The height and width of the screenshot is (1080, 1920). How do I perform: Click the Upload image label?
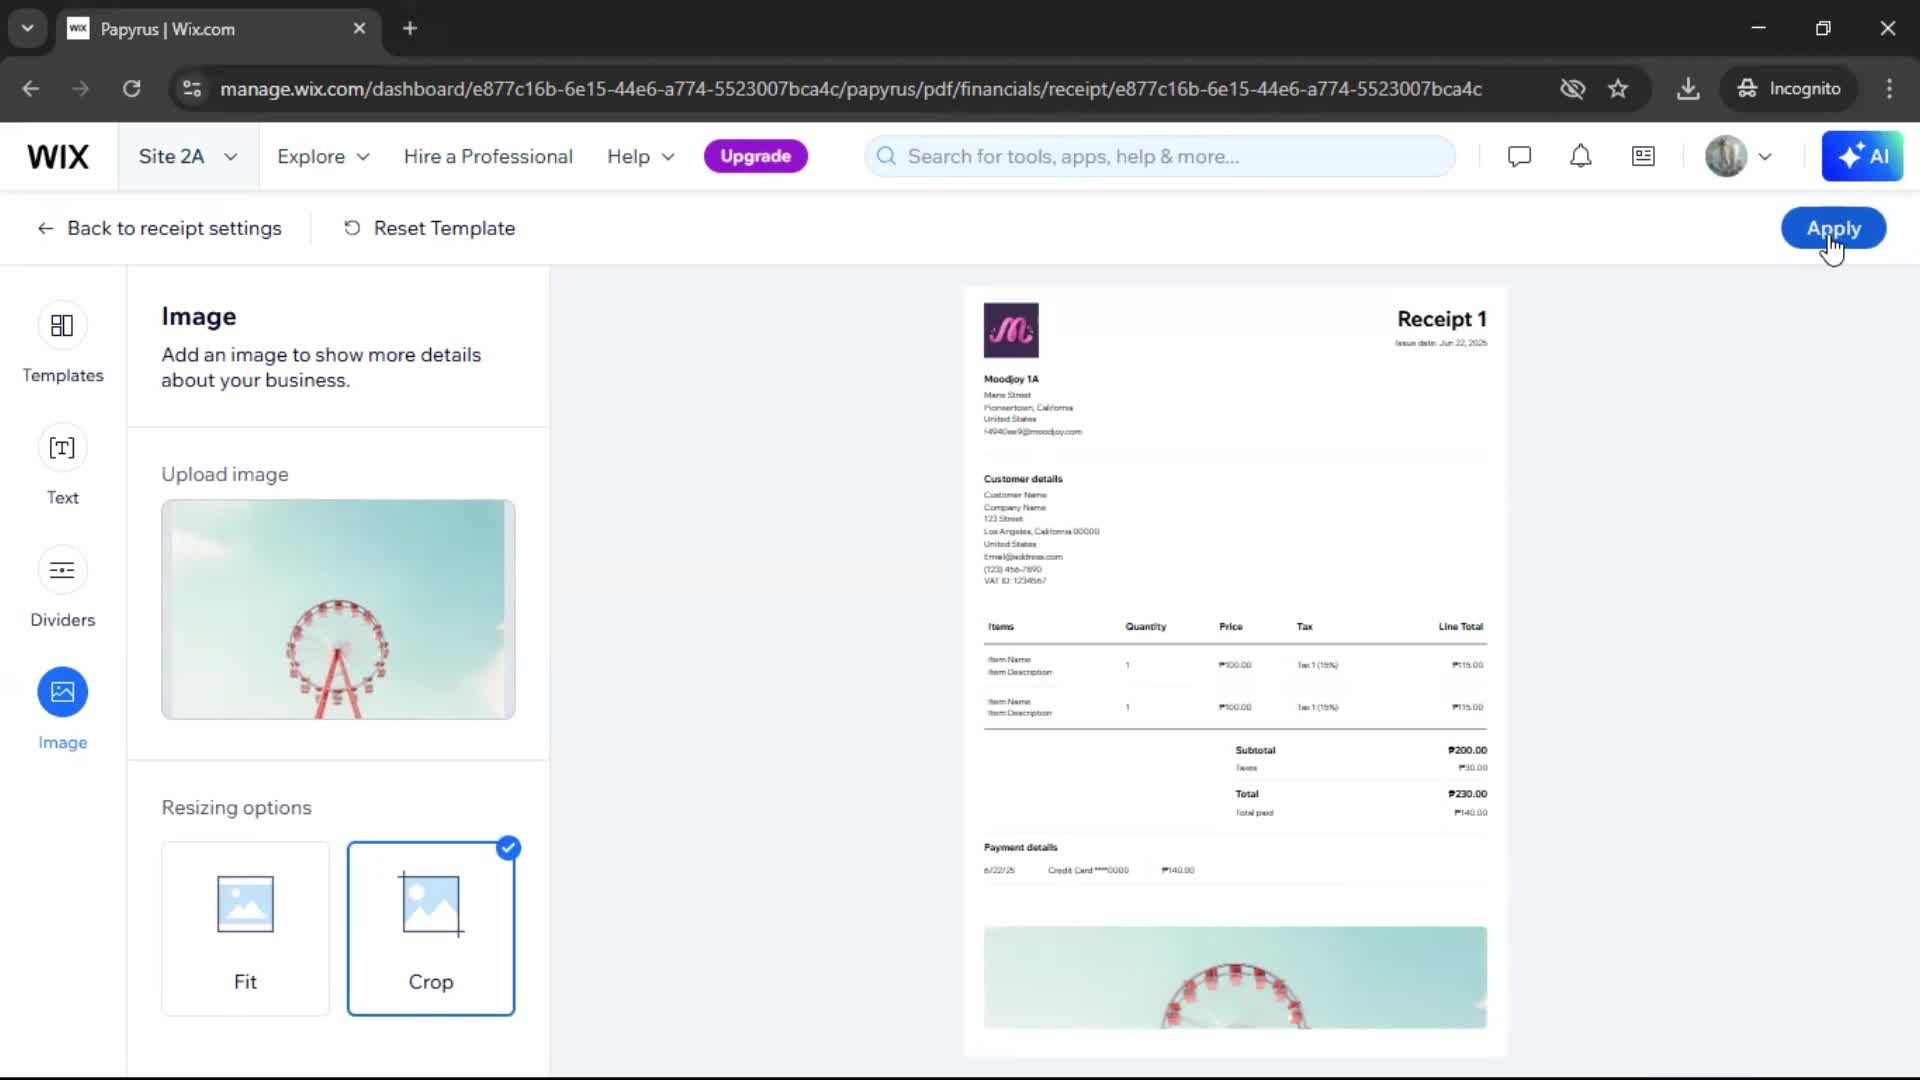(x=225, y=475)
